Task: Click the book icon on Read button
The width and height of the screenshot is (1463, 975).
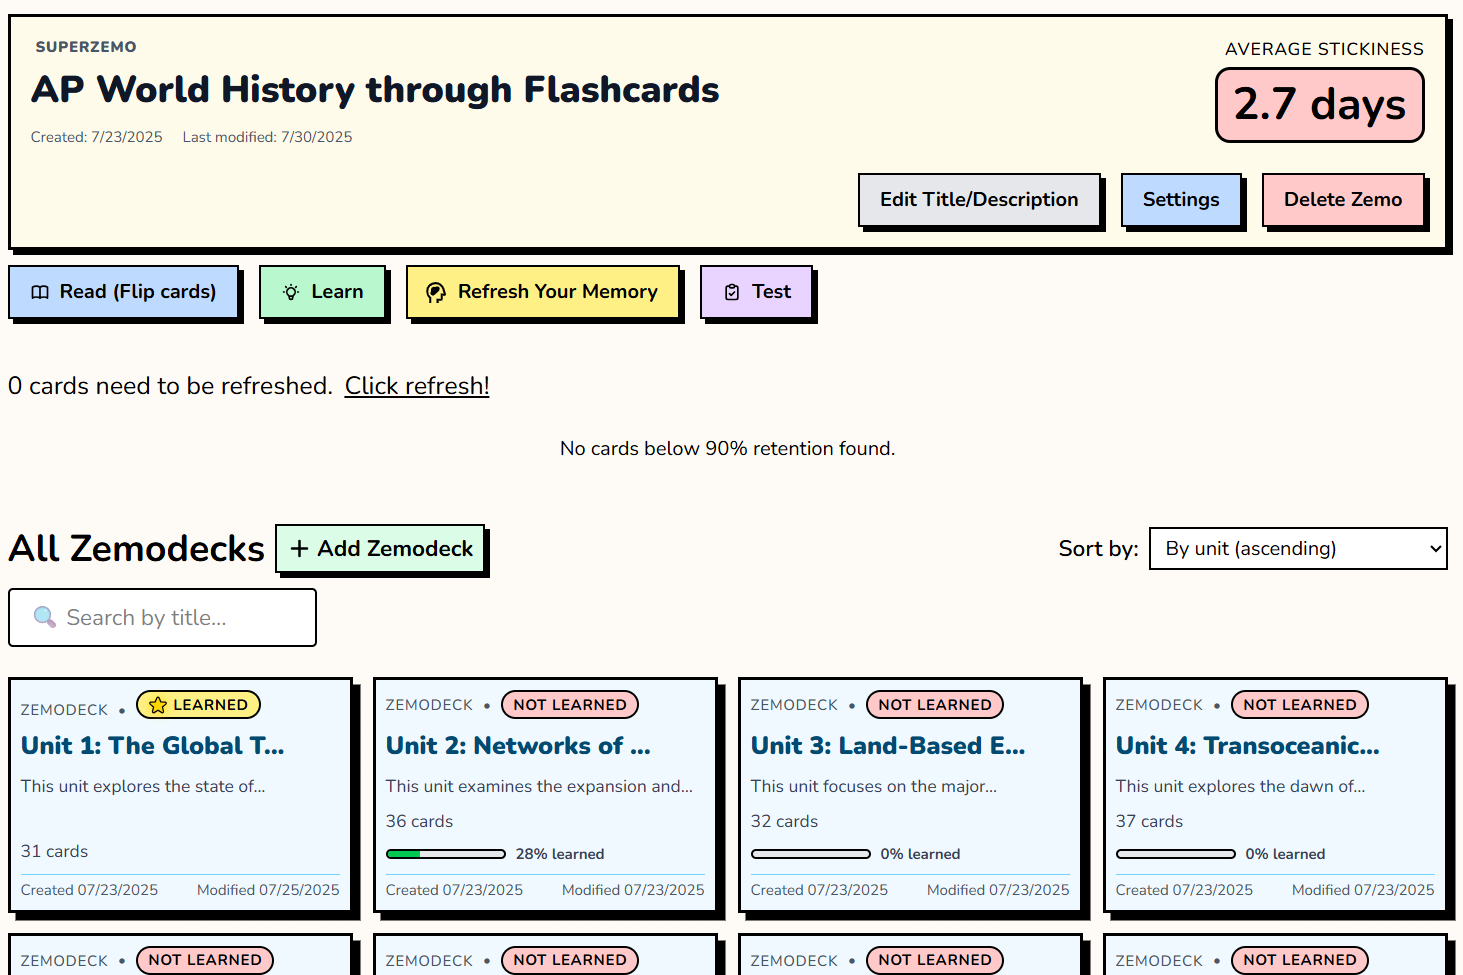Action: (40, 292)
